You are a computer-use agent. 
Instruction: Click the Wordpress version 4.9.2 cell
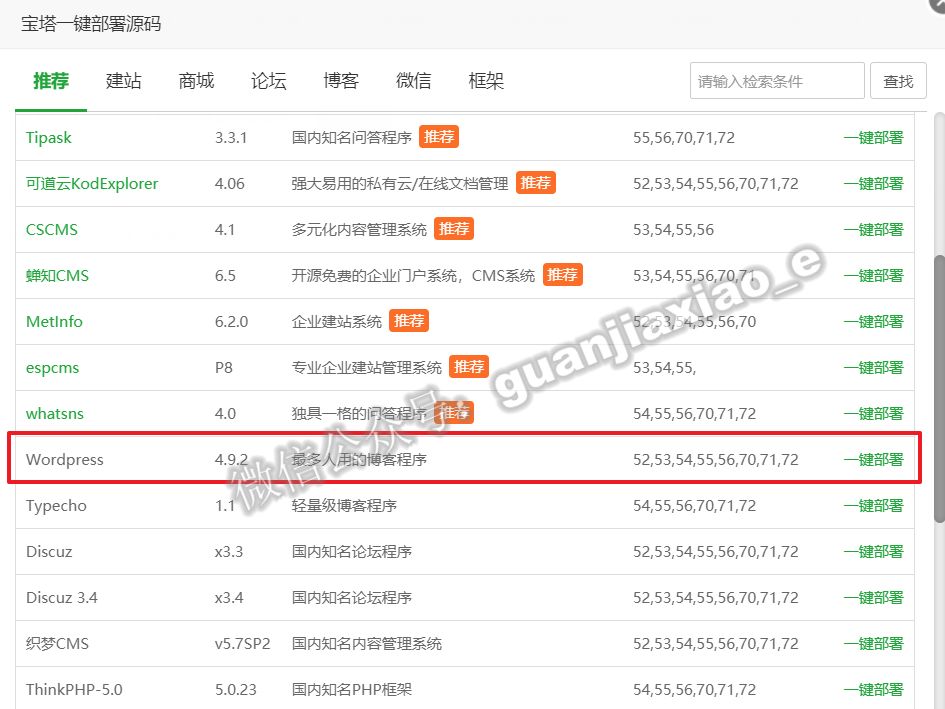231,459
